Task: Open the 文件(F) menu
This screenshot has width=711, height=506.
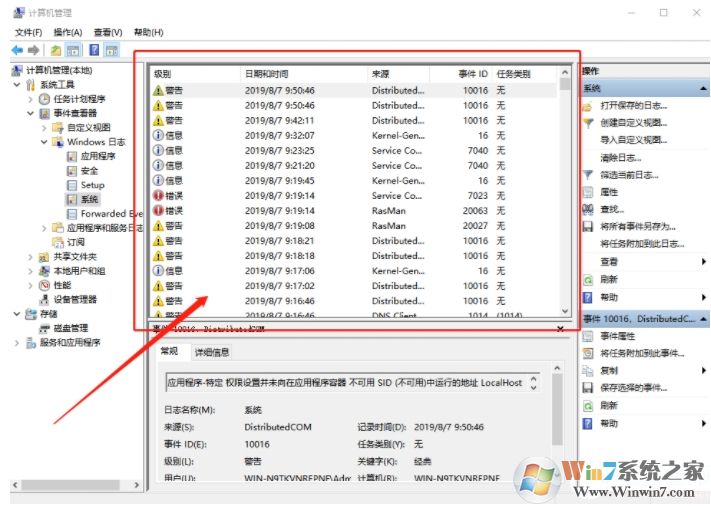Action: coord(28,32)
